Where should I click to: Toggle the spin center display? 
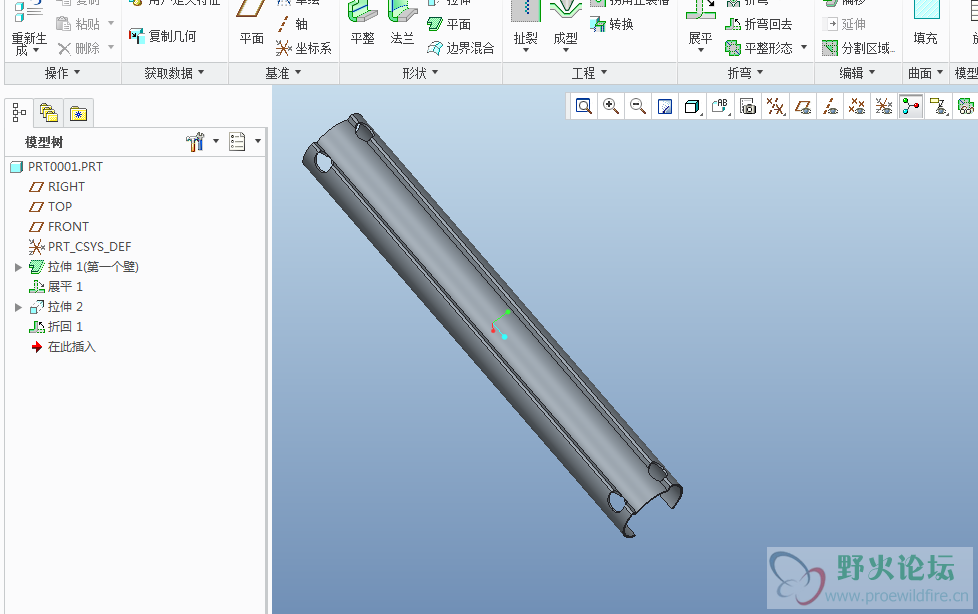coord(911,107)
